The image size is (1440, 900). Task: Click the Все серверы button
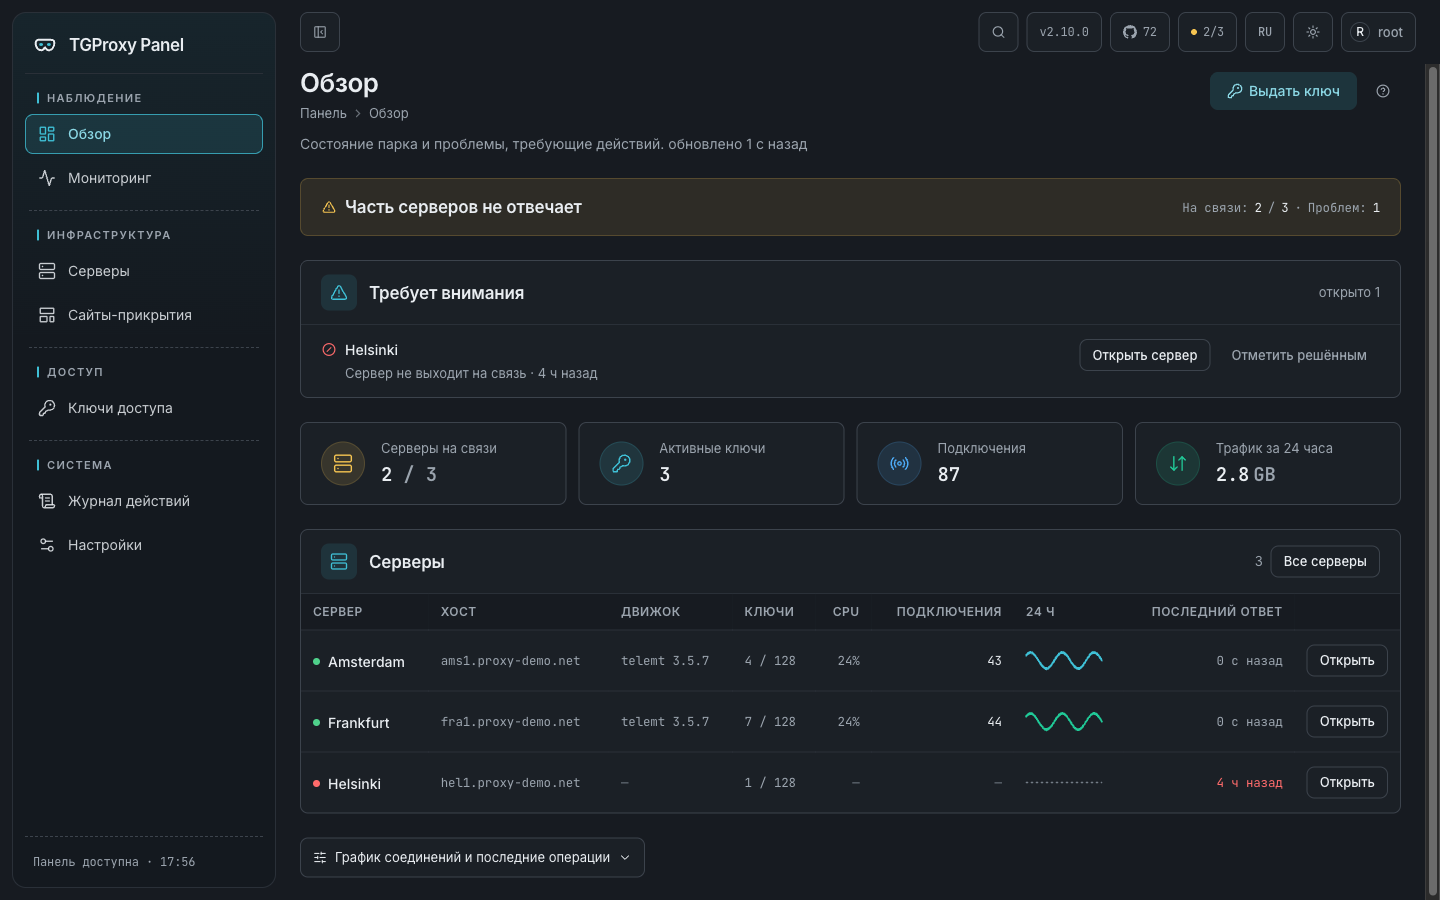pos(1325,562)
